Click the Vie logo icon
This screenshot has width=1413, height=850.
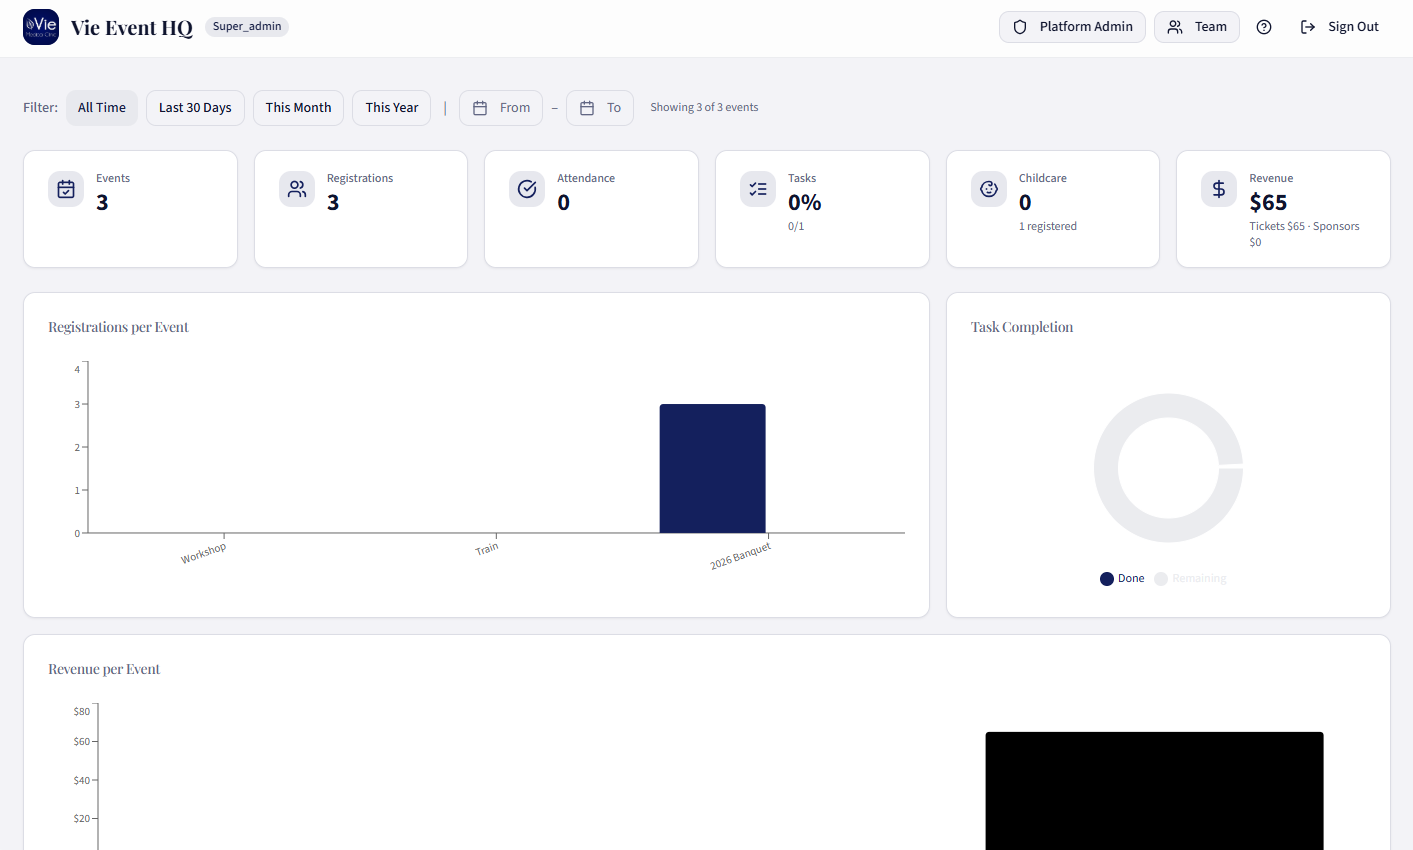[41, 27]
